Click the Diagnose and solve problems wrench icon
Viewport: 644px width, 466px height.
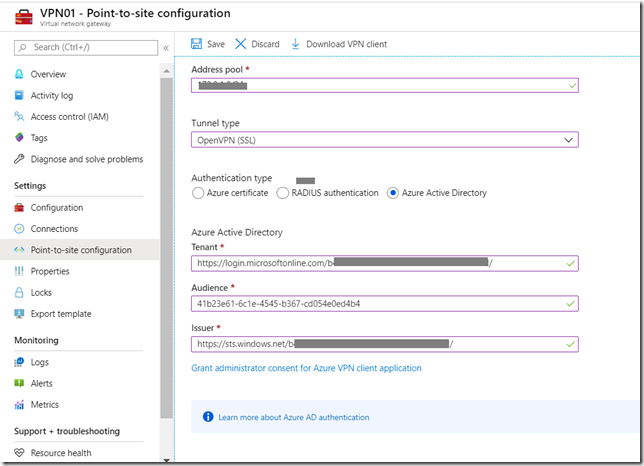click(19, 159)
